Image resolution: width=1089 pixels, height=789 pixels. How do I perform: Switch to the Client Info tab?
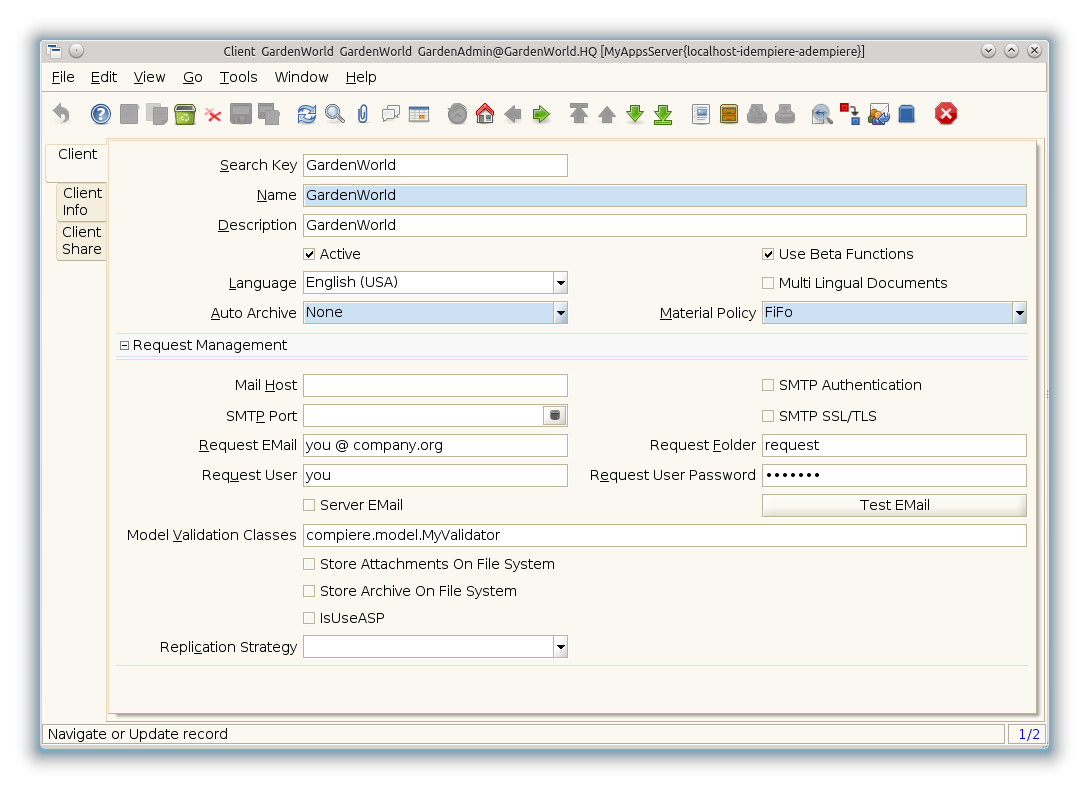[82, 201]
